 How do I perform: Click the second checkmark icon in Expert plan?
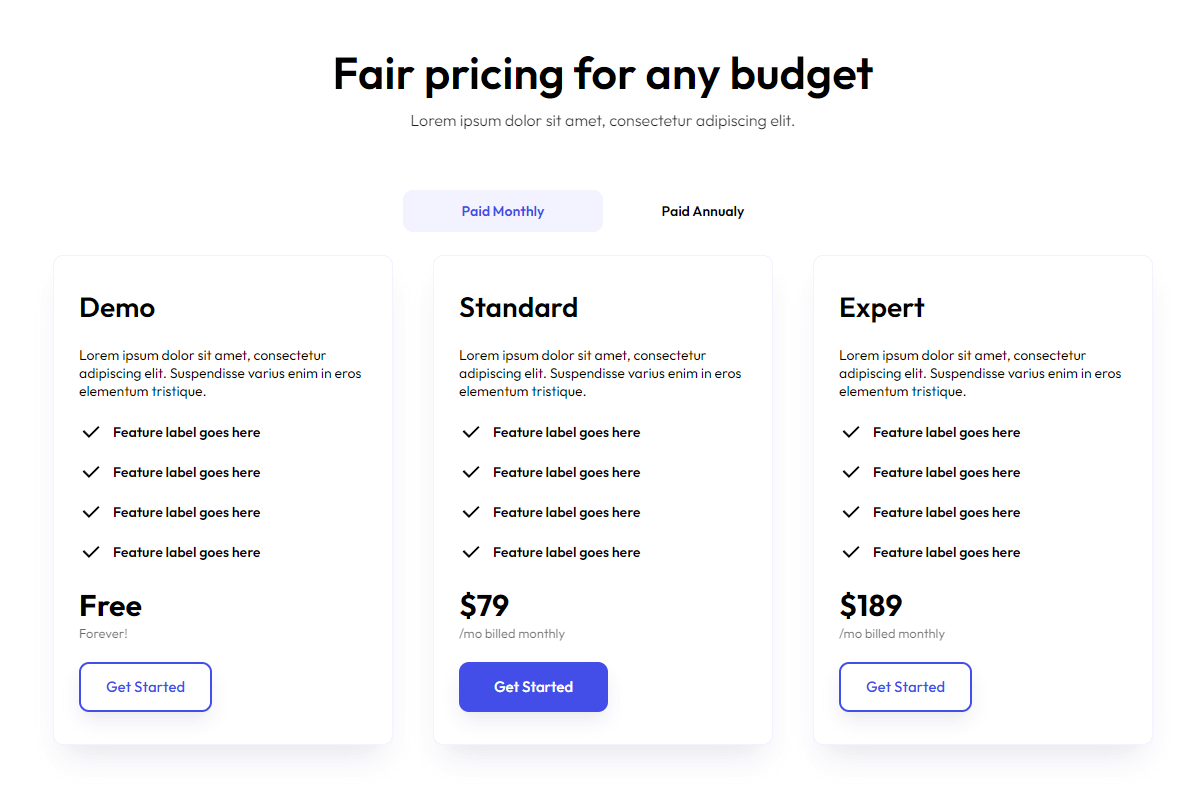click(850, 471)
